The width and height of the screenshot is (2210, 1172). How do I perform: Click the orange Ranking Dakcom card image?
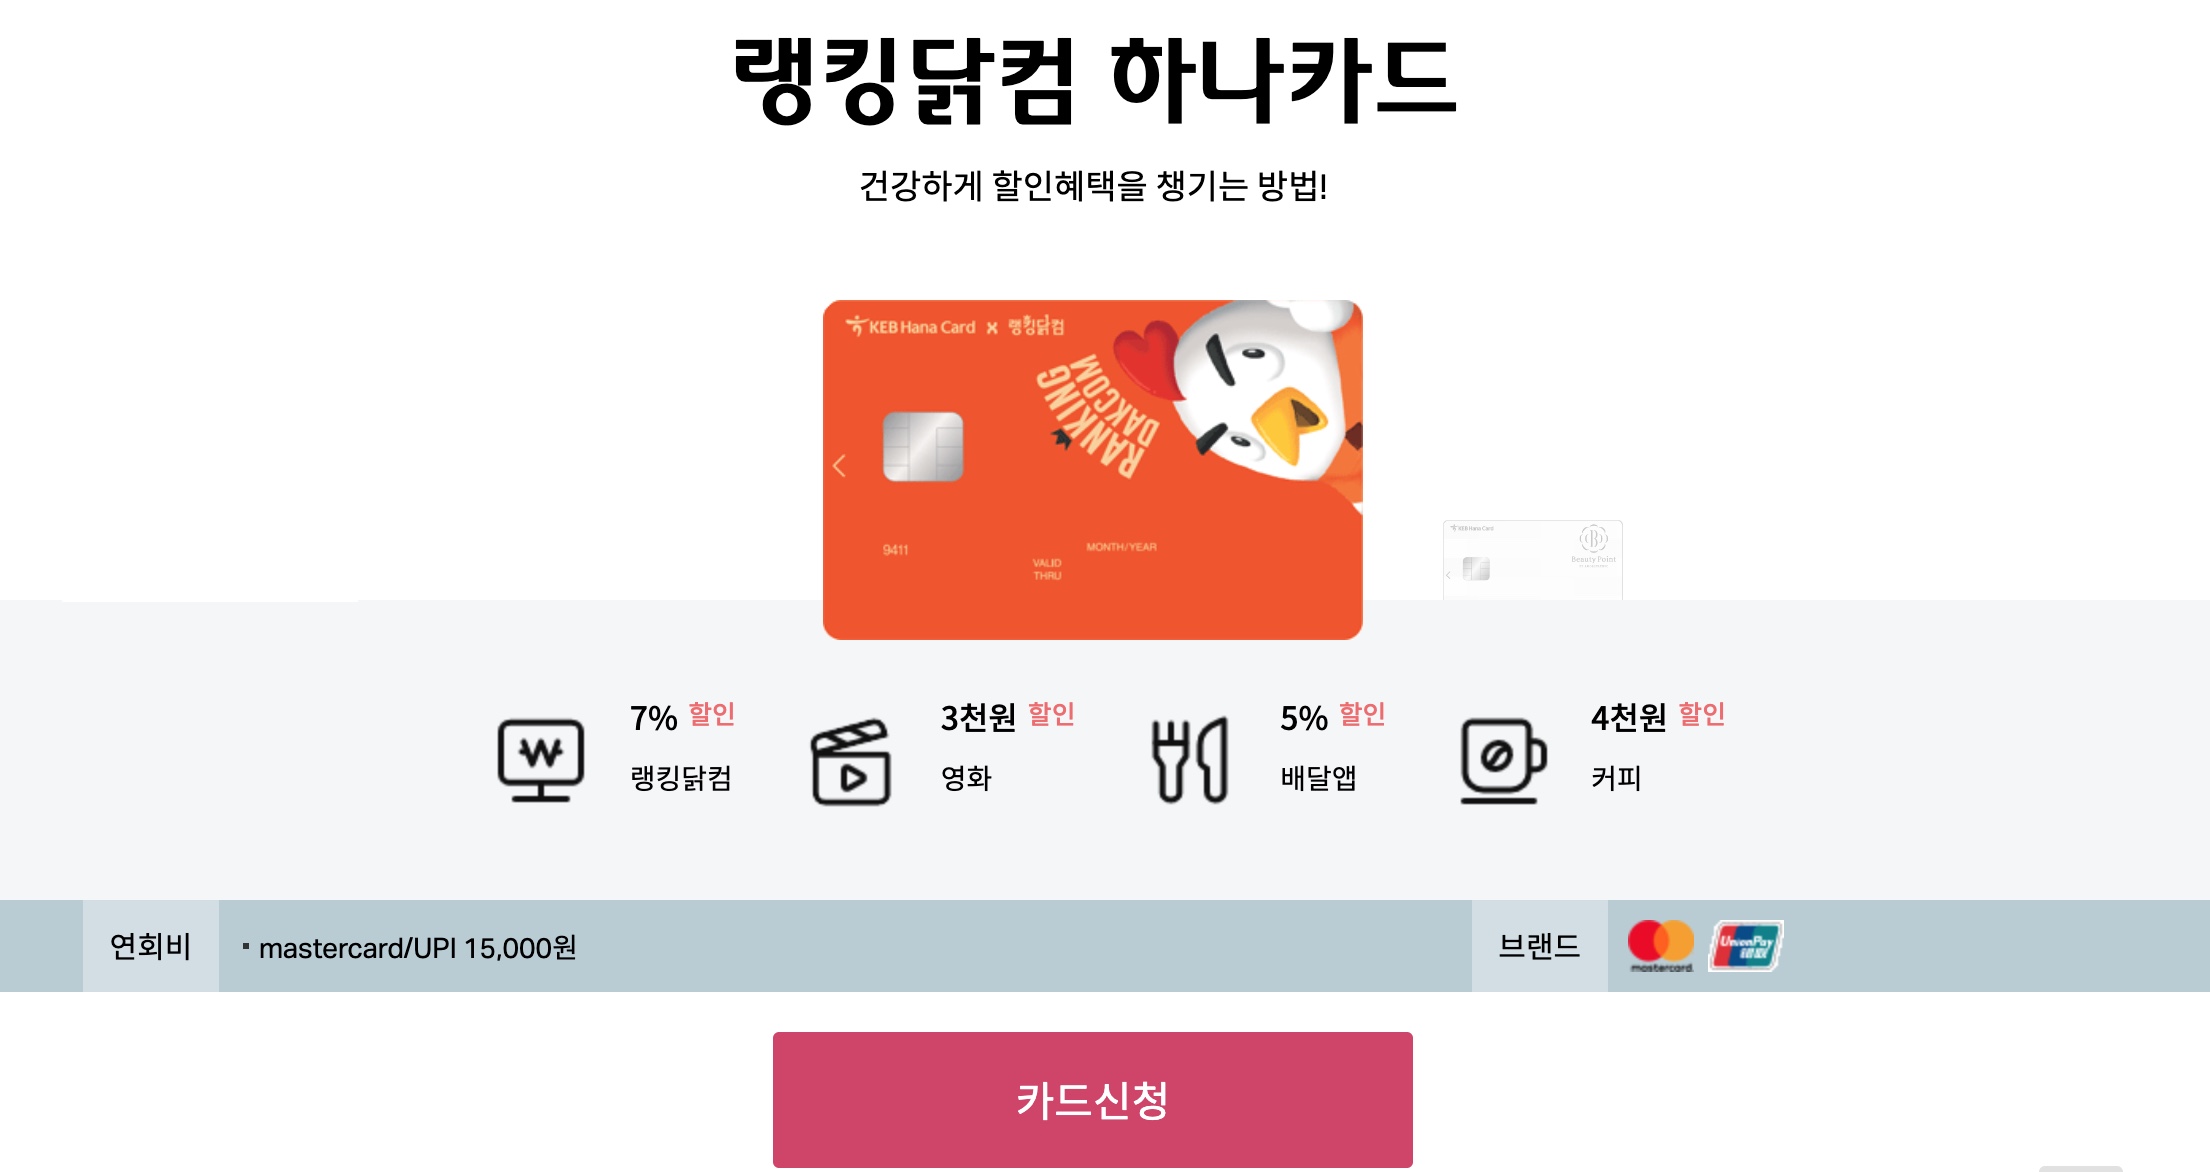point(1092,469)
